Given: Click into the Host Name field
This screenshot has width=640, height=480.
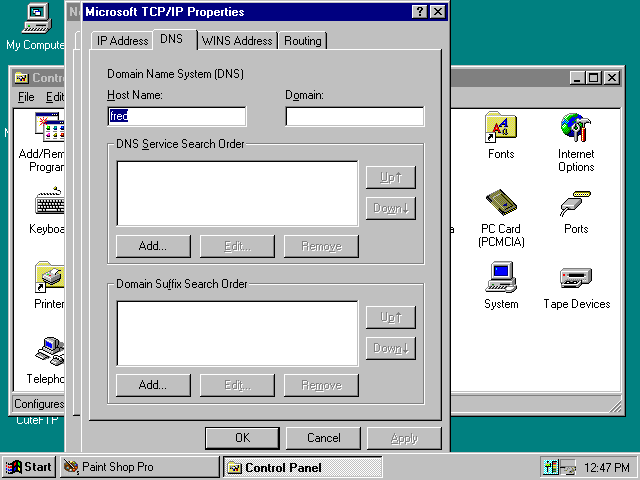Looking at the screenshot, I should click(177, 116).
